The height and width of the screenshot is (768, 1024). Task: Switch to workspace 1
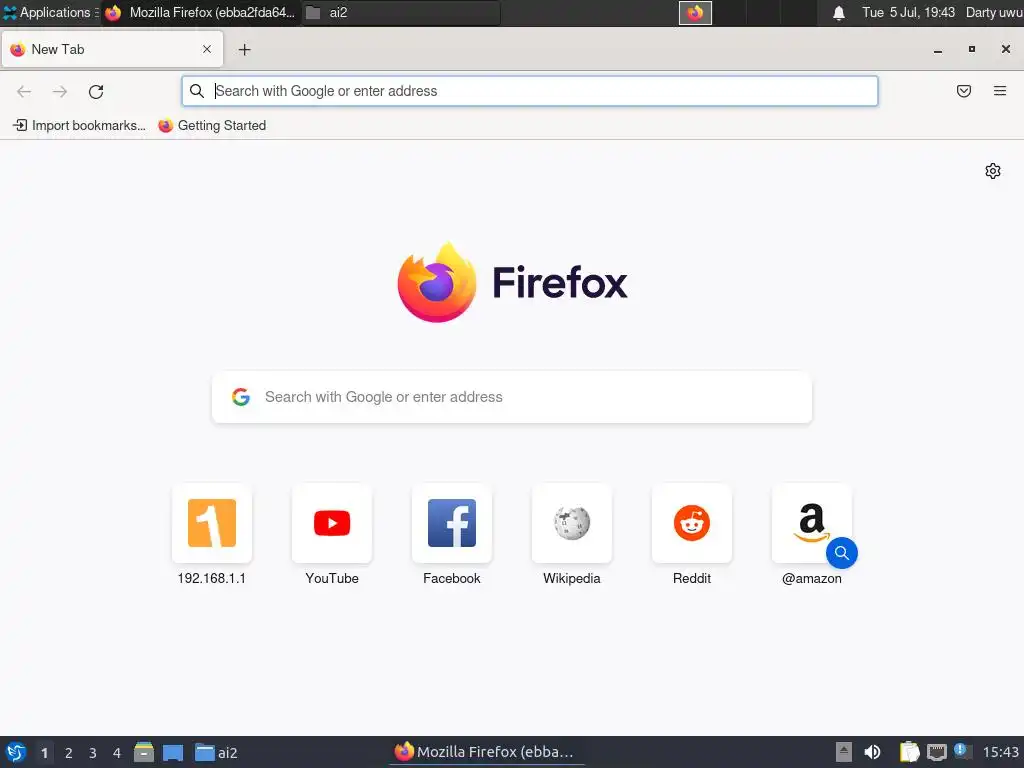tap(44, 753)
